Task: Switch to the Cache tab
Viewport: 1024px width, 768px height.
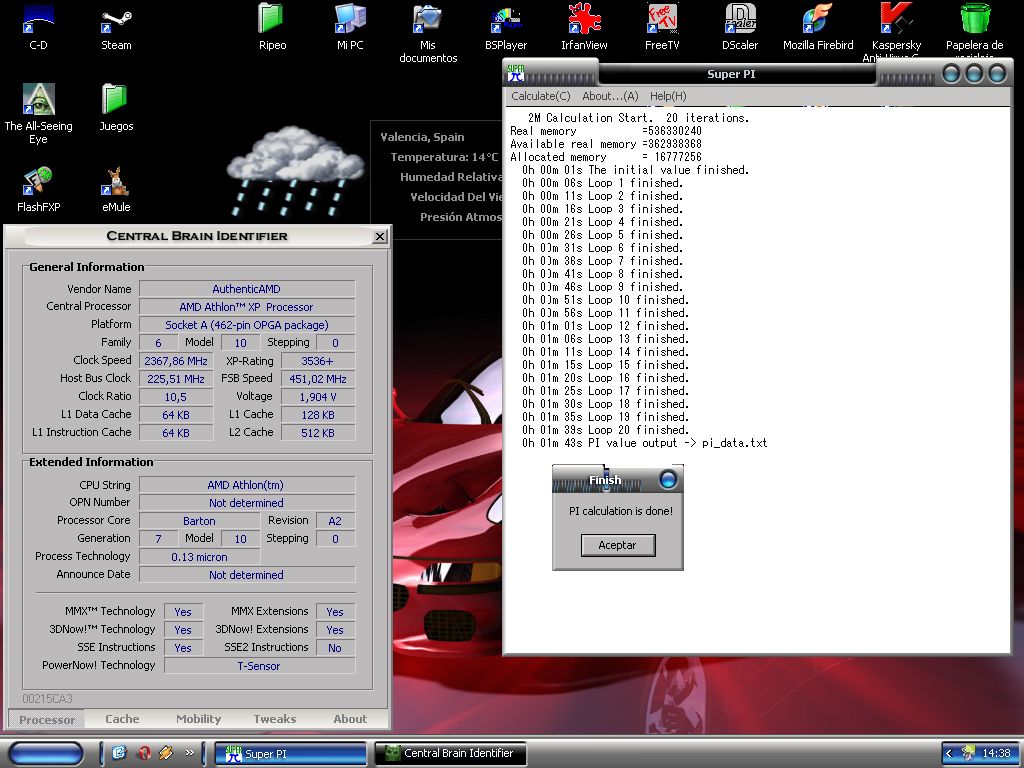Action: point(122,719)
